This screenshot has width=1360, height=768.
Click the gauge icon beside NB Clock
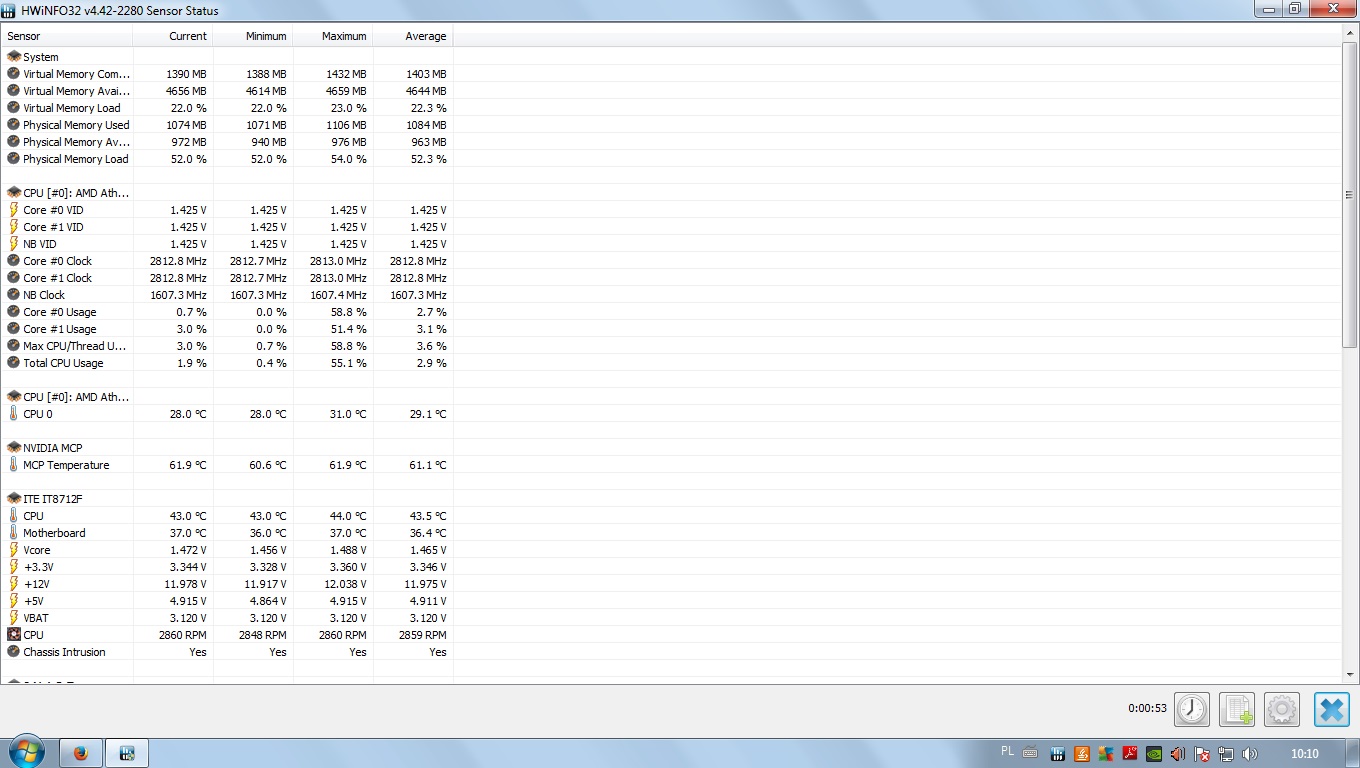[14, 295]
